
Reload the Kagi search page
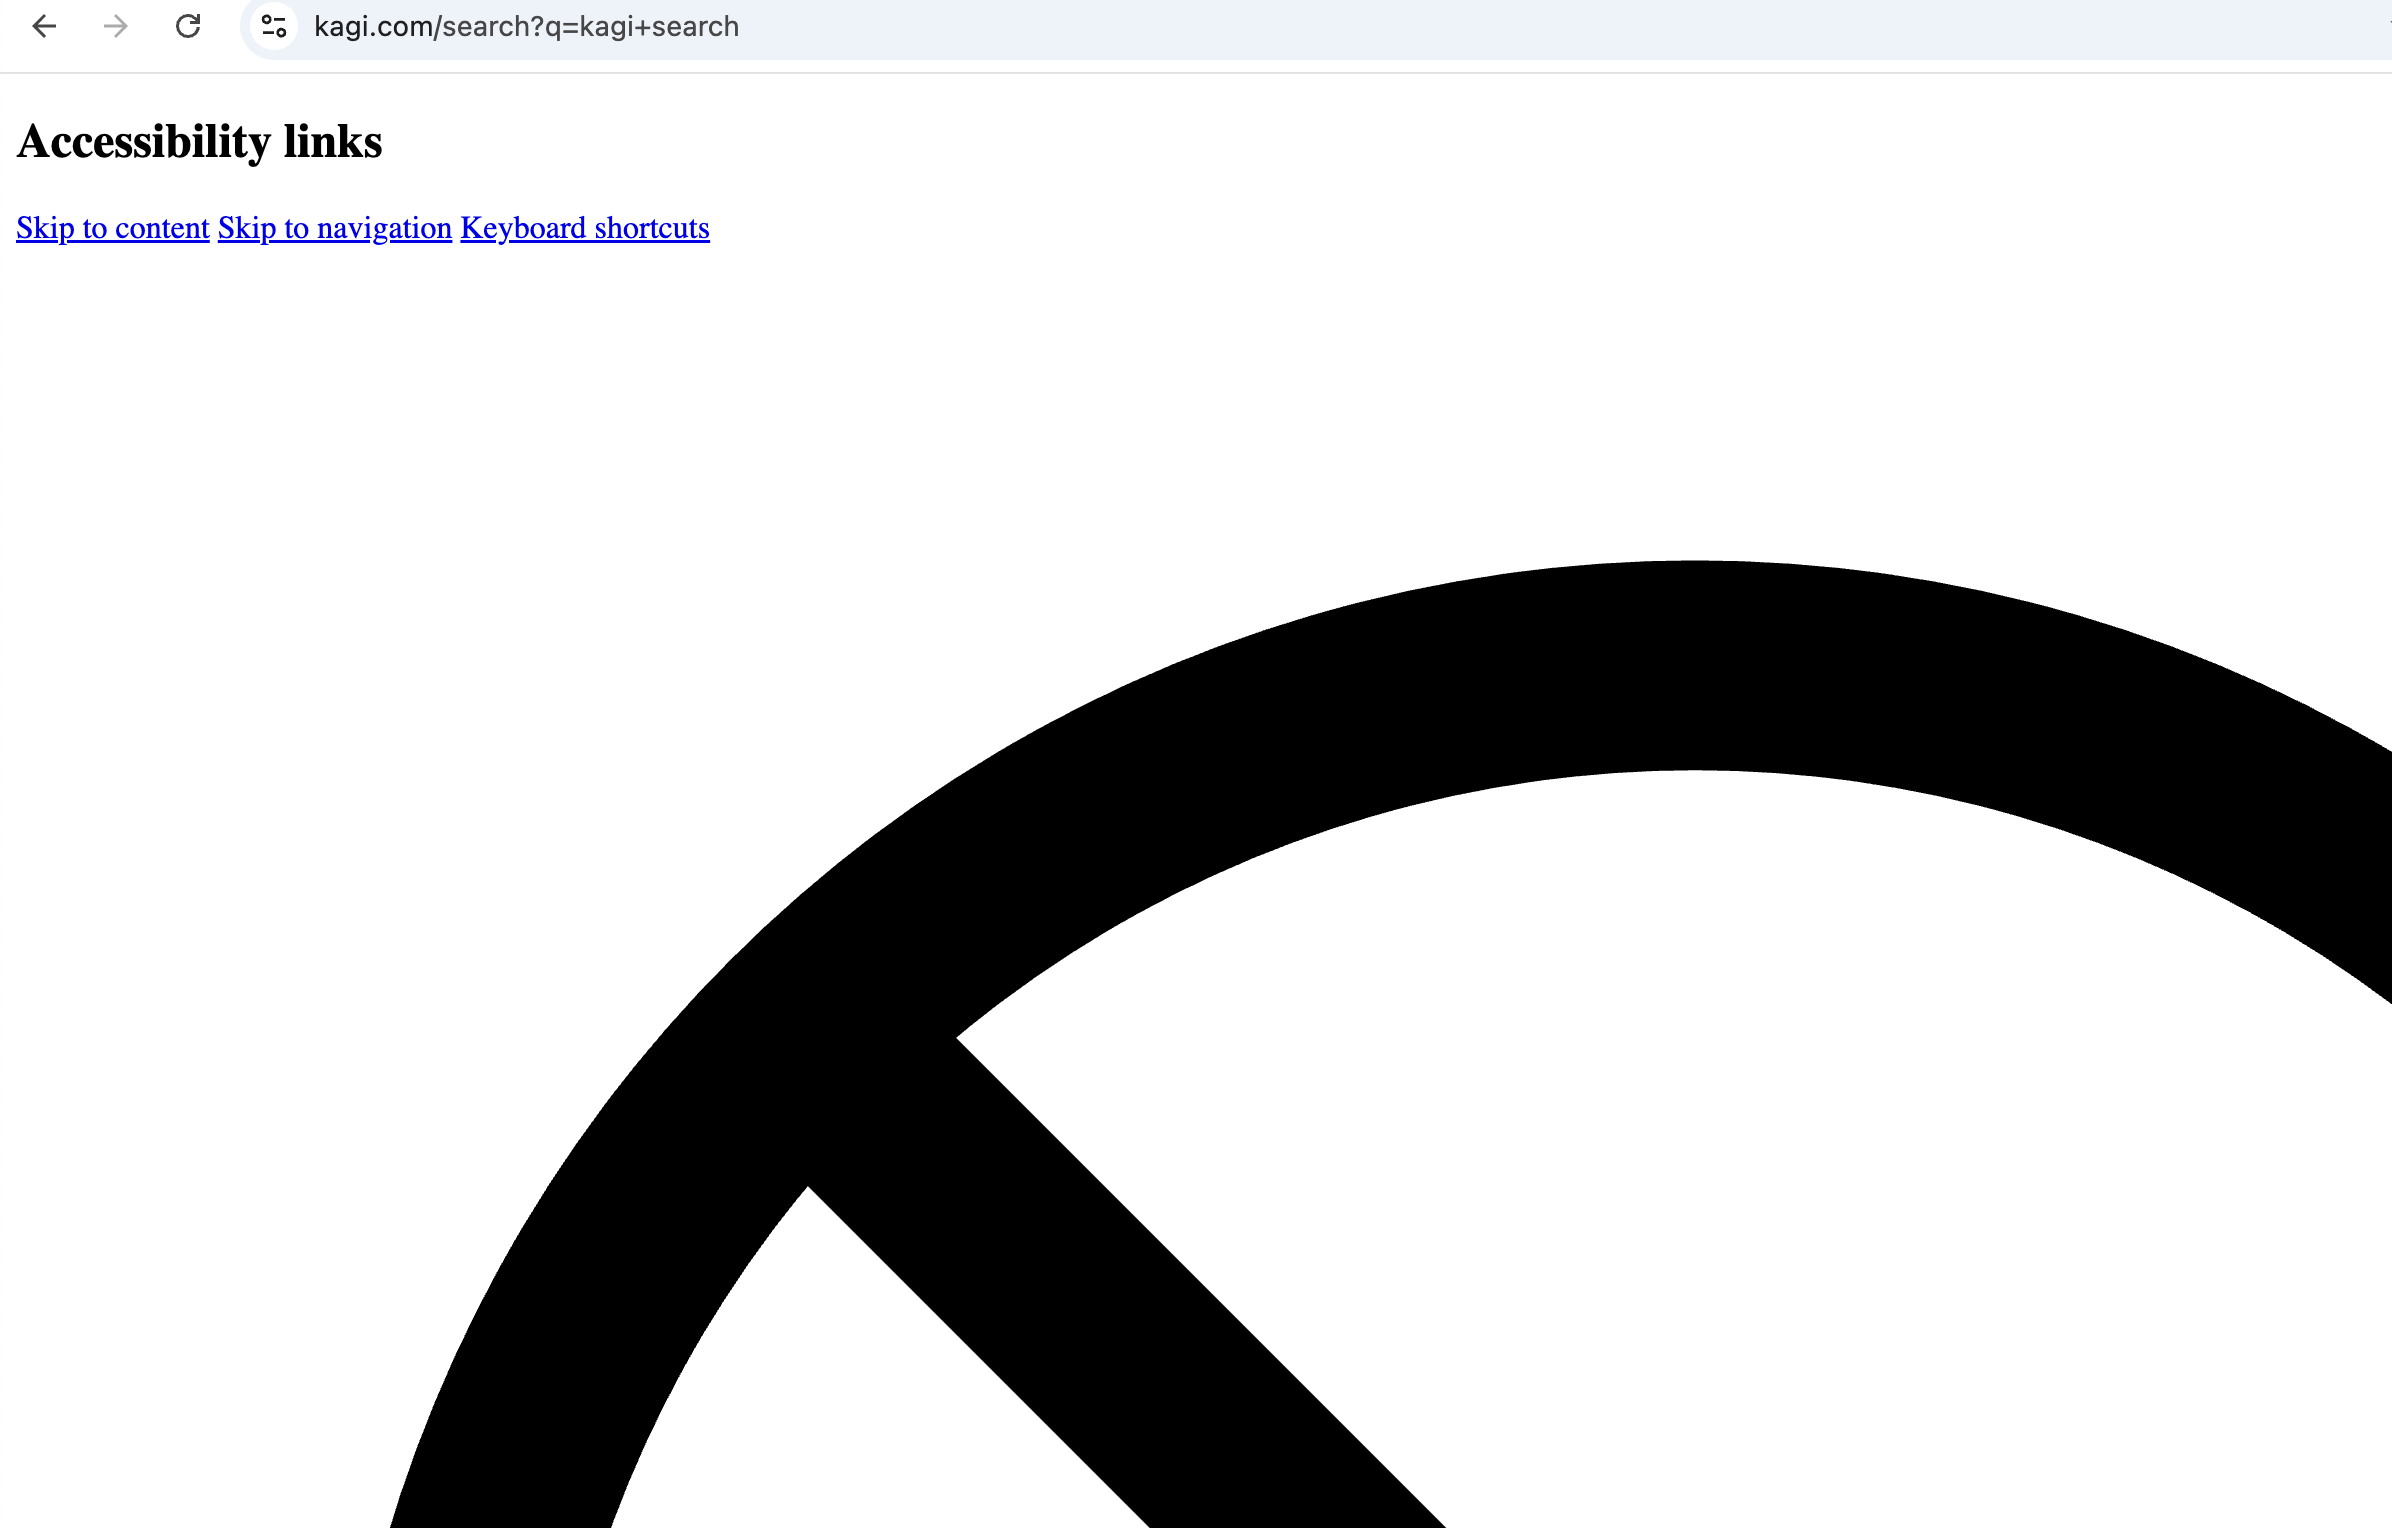[x=188, y=26]
